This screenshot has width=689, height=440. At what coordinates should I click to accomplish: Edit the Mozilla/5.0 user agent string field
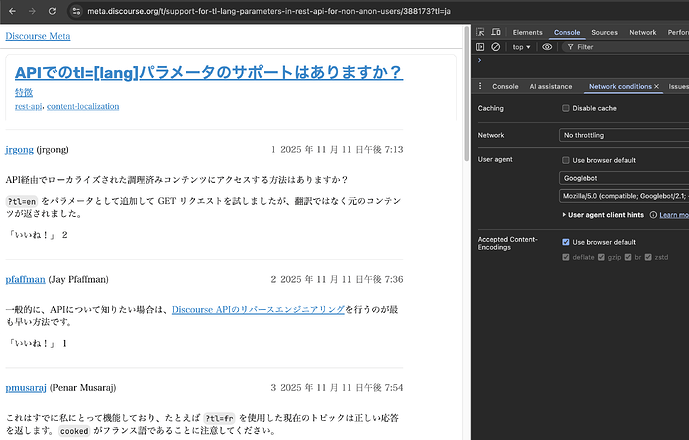click(624, 196)
